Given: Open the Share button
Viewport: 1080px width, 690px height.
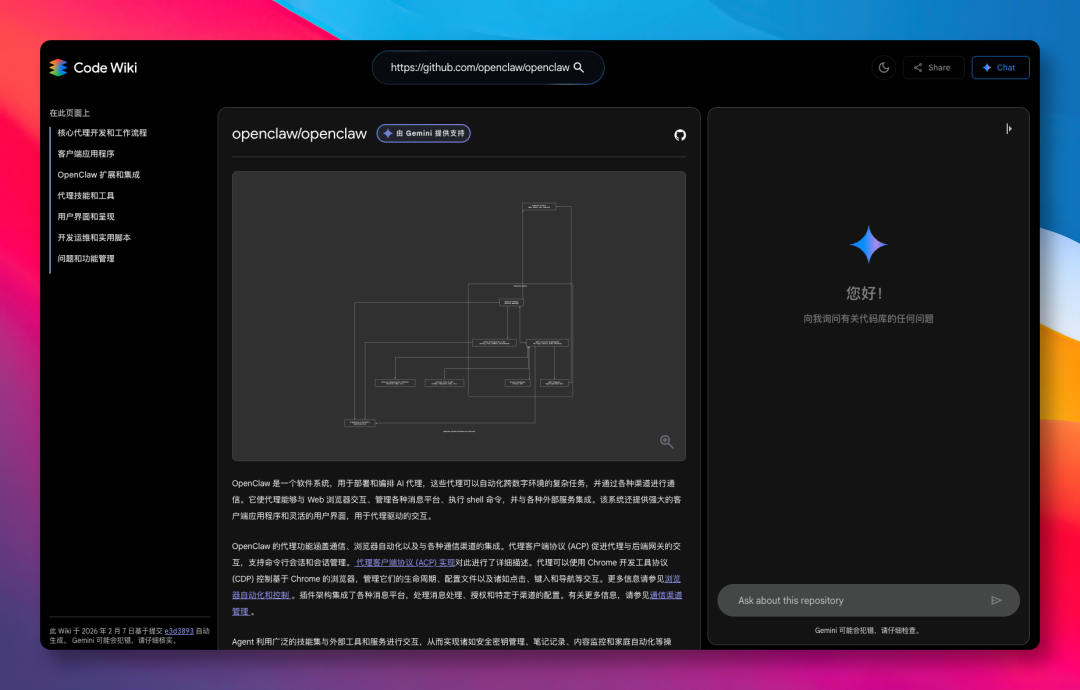Looking at the screenshot, I should (x=933, y=67).
